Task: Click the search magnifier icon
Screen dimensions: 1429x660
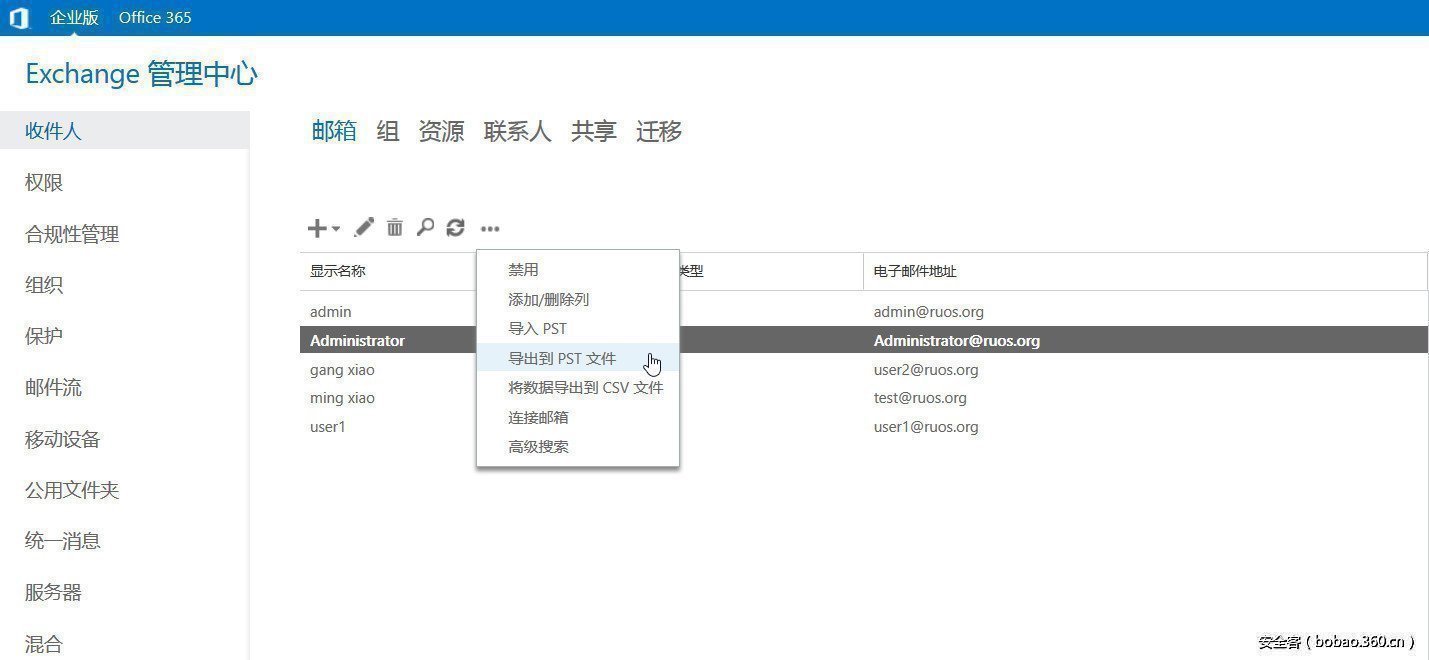Action: pyautogui.click(x=425, y=228)
